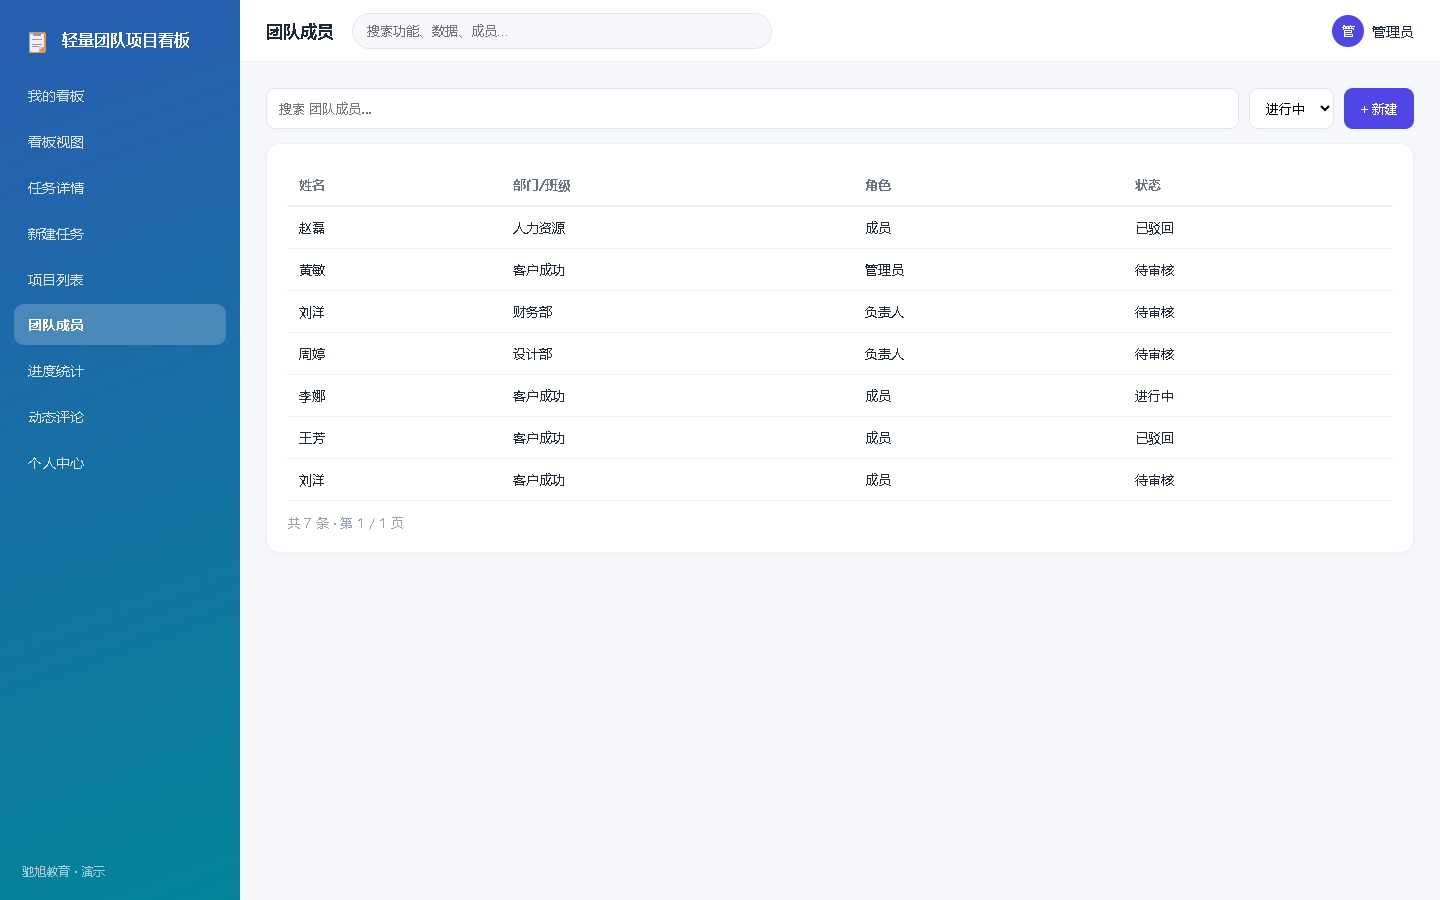Focus the 搜索 团队成员 input field
Image resolution: width=1440 pixels, height=900 pixels.
tap(752, 109)
